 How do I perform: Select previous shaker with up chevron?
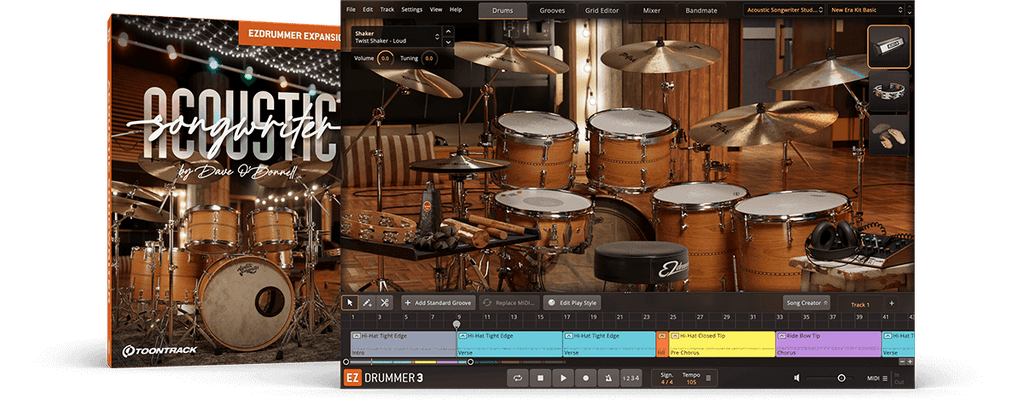tap(448, 31)
